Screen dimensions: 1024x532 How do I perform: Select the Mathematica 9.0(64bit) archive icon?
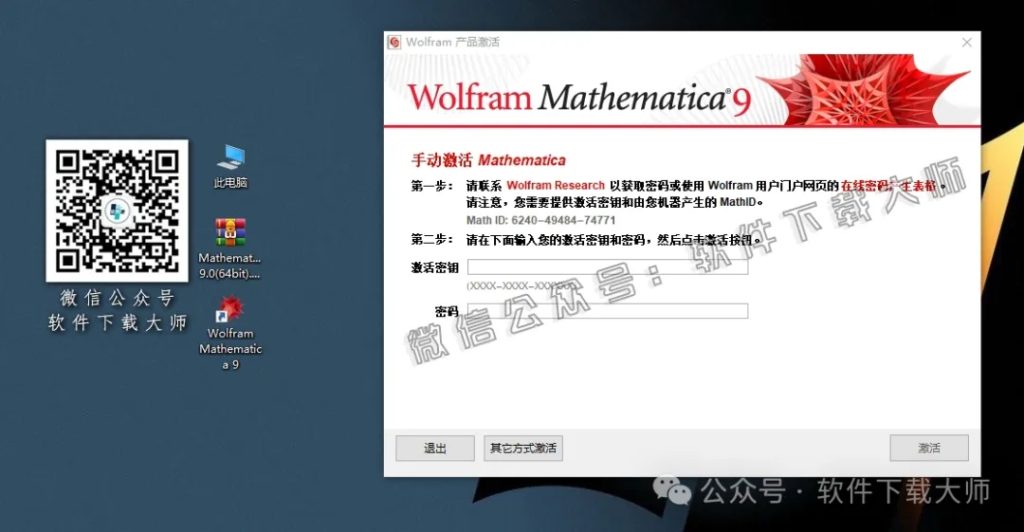click(230, 249)
